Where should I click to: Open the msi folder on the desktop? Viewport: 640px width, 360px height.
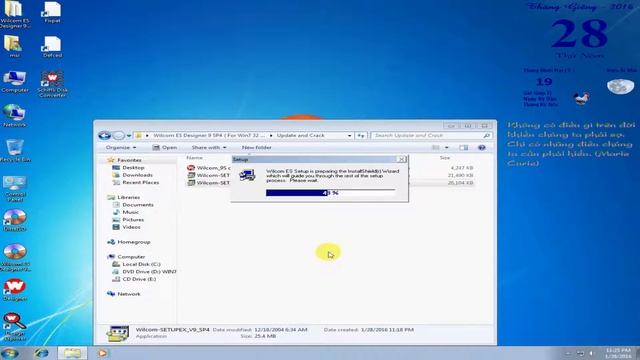pyautogui.click(x=14, y=46)
